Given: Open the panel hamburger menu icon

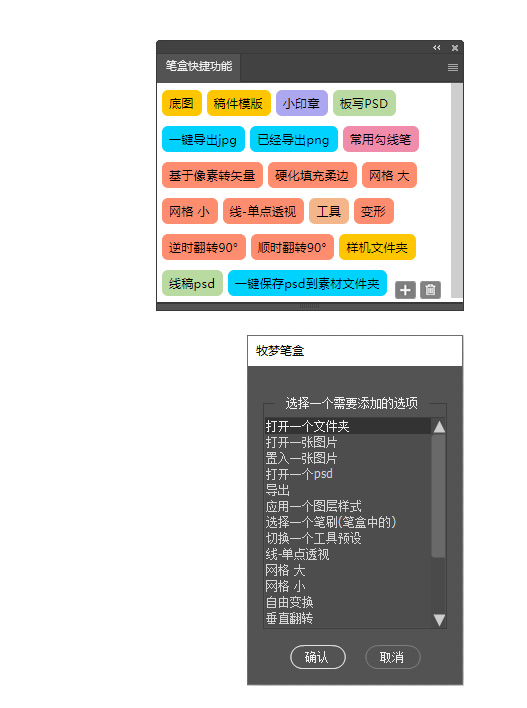Looking at the screenshot, I should pyautogui.click(x=452, y=68).
